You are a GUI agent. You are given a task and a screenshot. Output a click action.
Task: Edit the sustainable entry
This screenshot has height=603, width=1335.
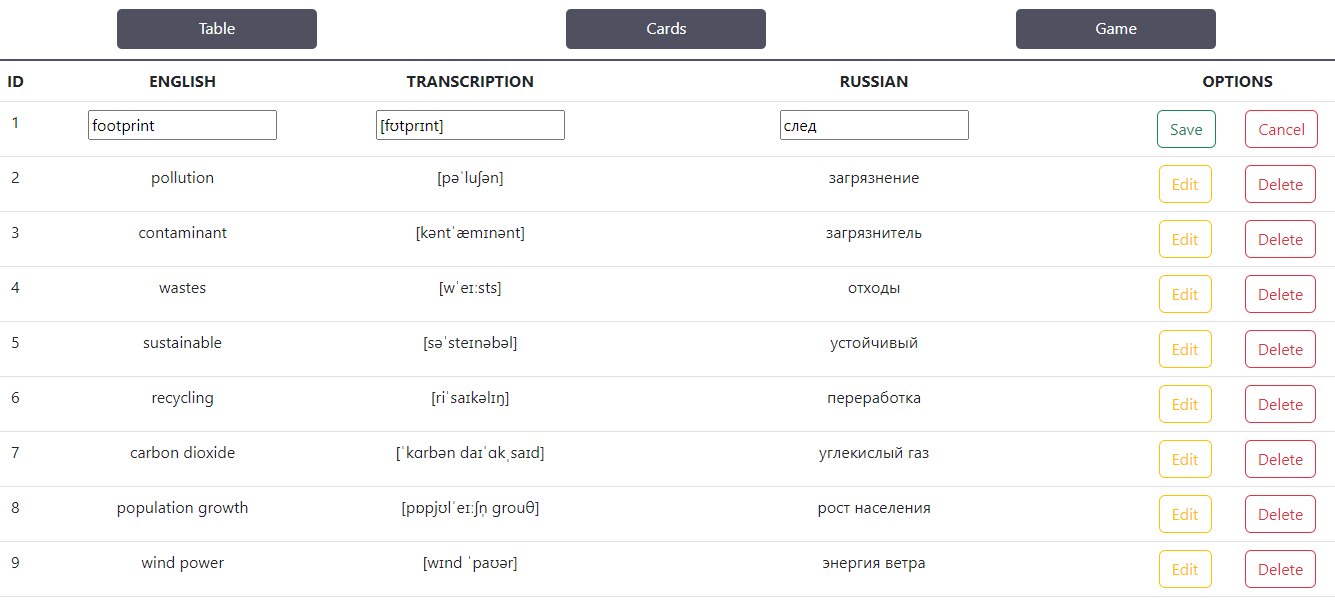coord(1185,348)
